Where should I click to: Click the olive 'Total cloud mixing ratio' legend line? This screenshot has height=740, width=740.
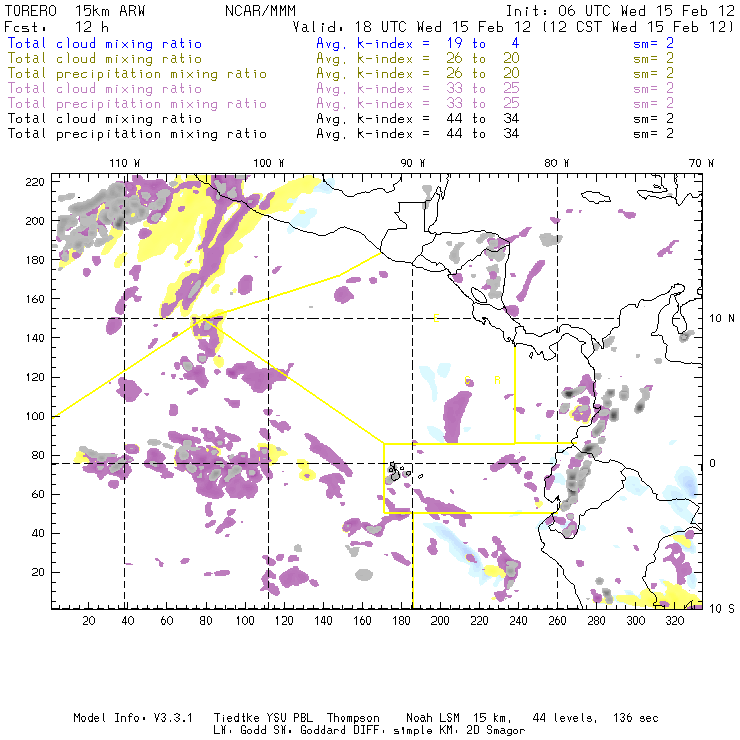click(105, 59)
